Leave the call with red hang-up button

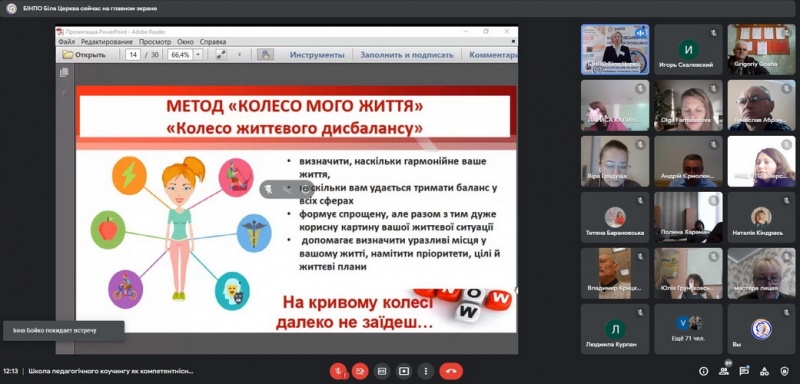tap(451, 371)
